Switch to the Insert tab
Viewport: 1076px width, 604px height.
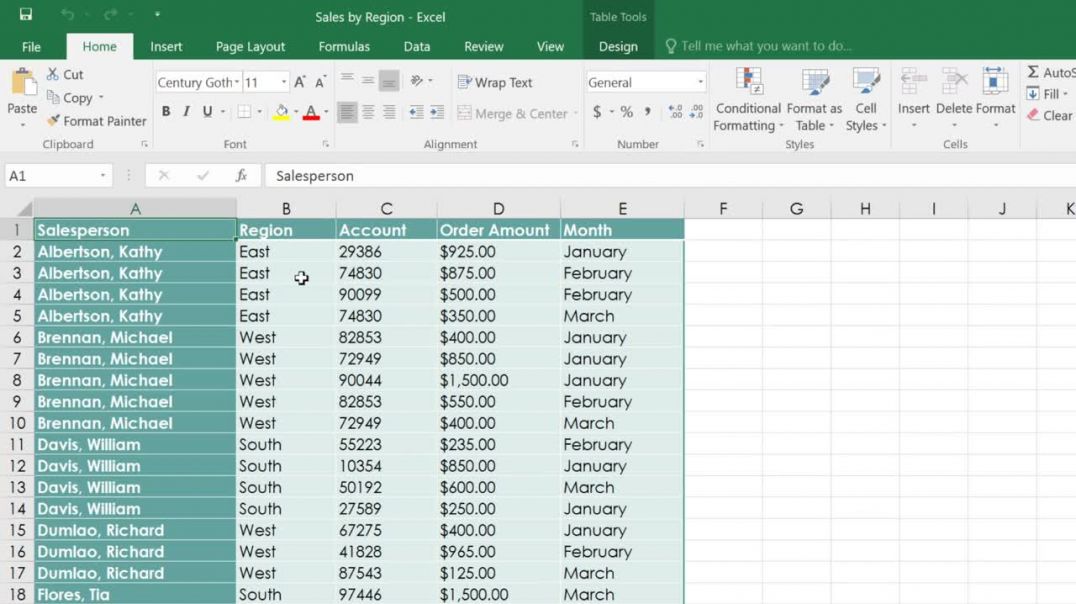coord(166,47)
